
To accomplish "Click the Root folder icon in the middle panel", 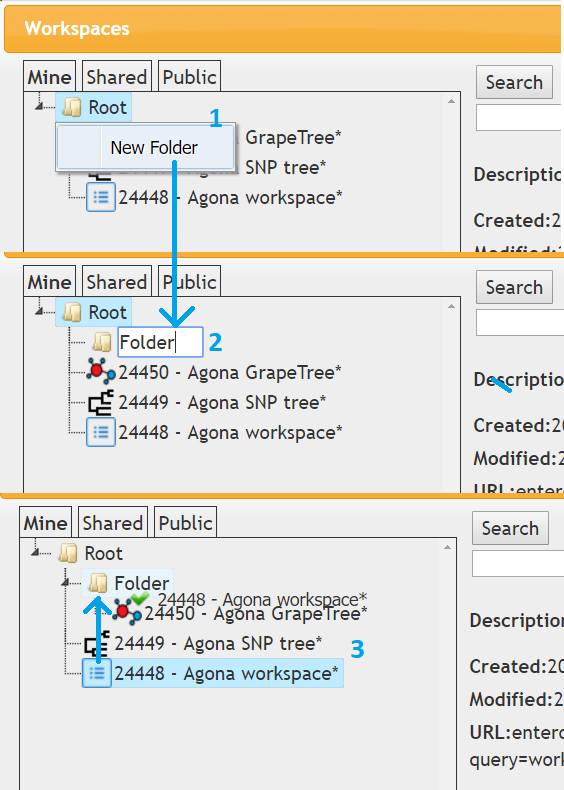I will [72, 312].
